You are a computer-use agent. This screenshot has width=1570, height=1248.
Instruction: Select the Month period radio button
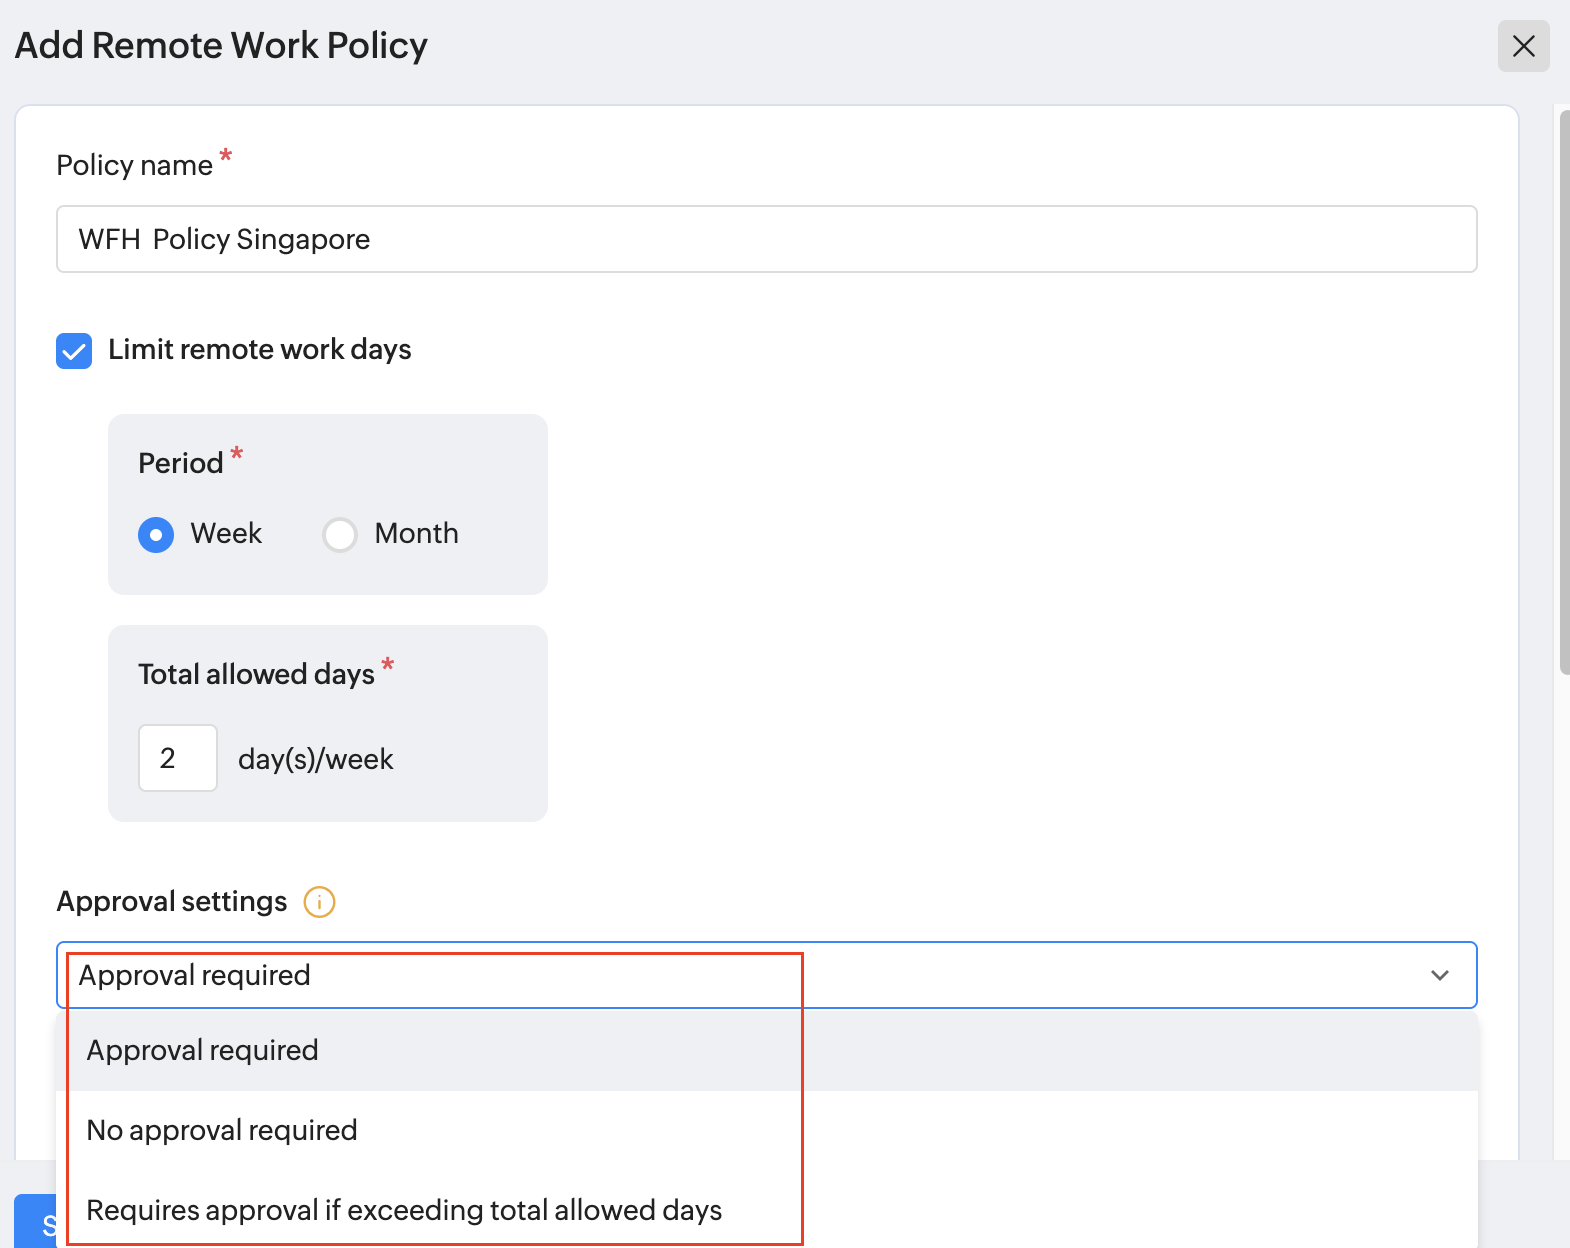pos(340,535)
